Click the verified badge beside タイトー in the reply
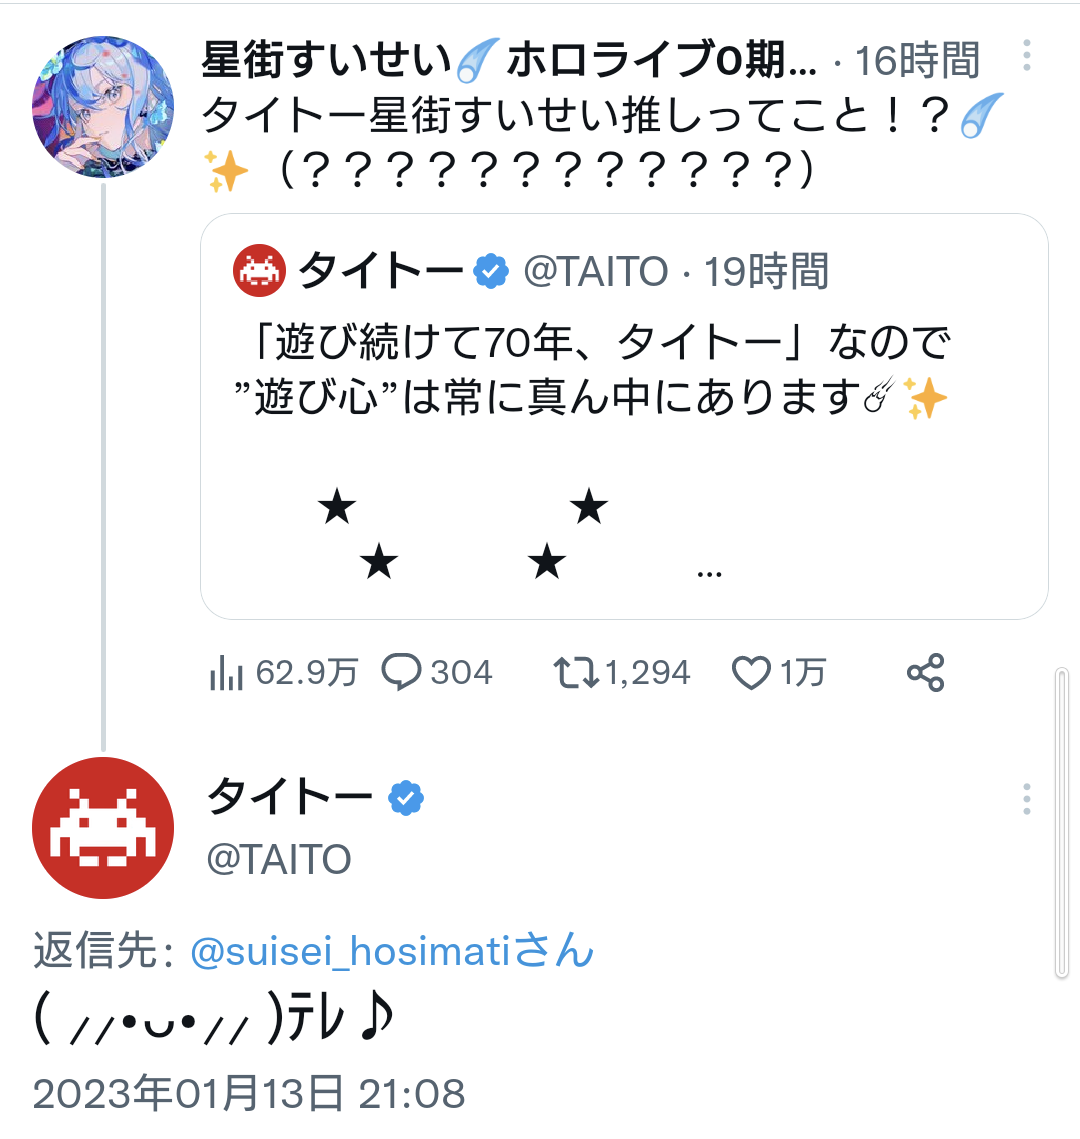 click(x=406, y=798)
